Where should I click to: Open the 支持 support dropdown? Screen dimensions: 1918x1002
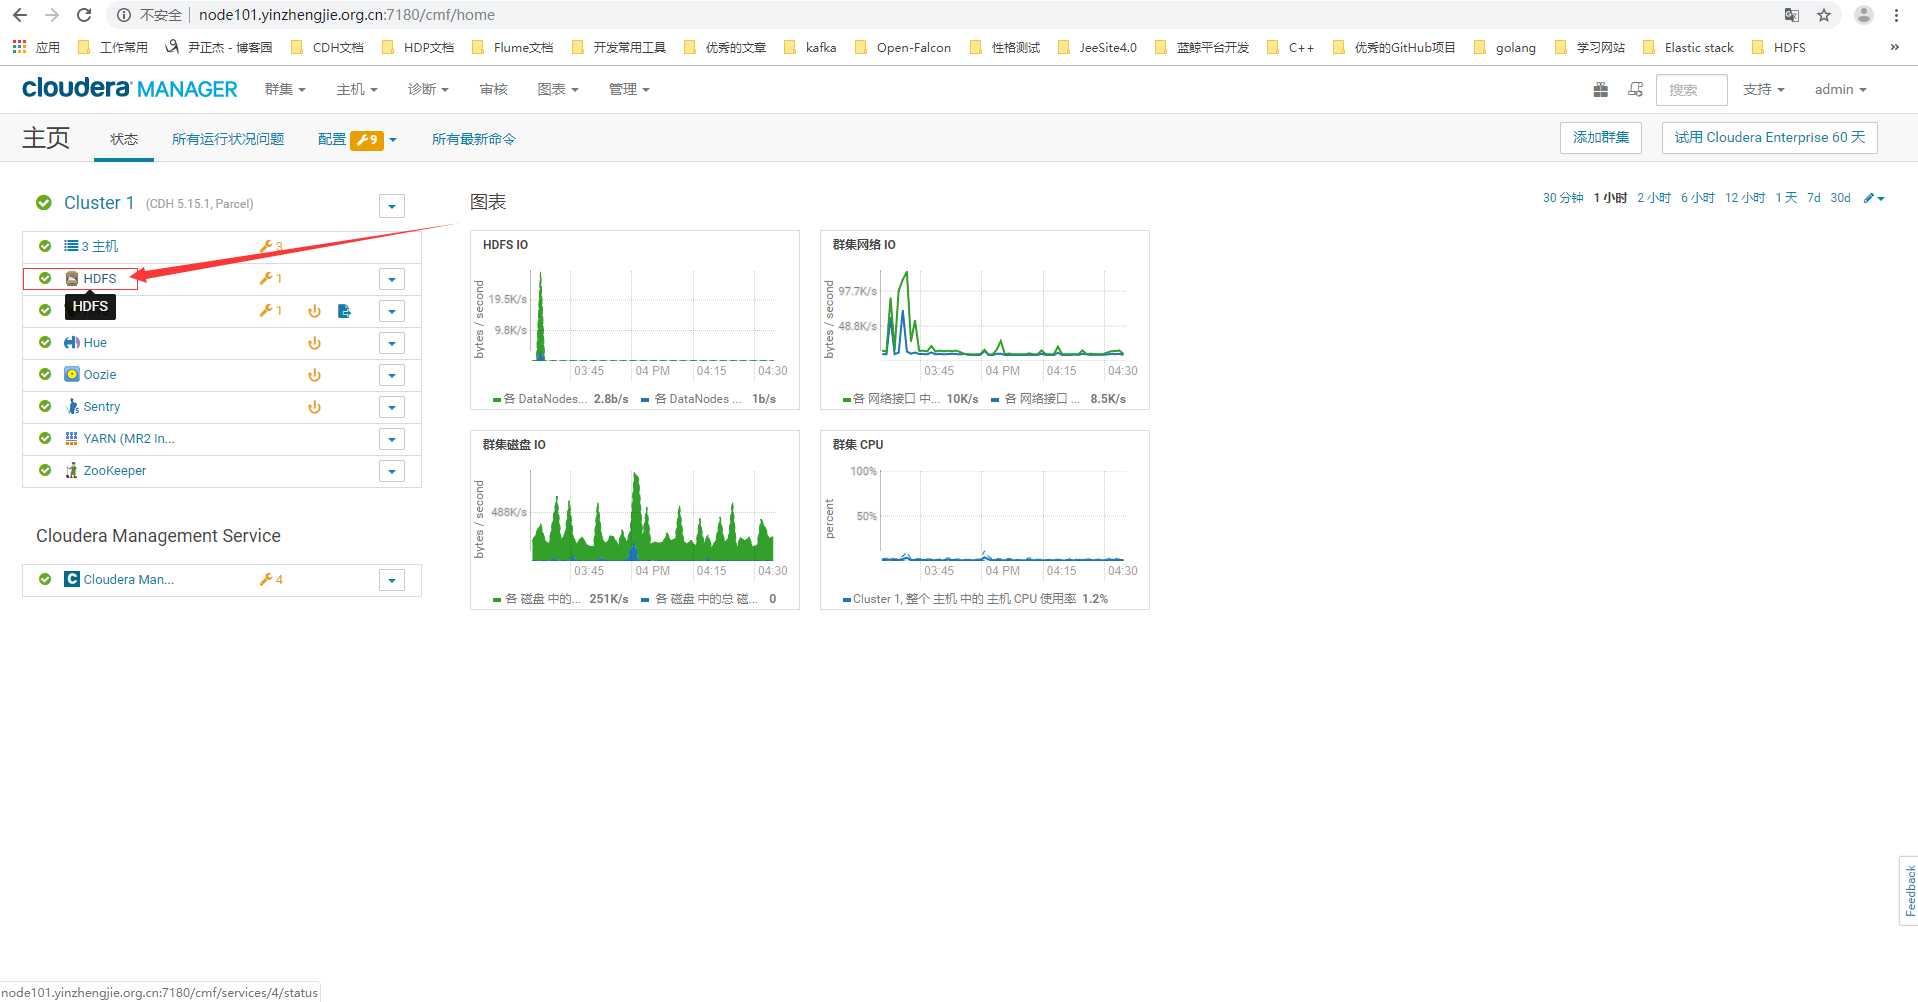click(x=1763, y=89)
